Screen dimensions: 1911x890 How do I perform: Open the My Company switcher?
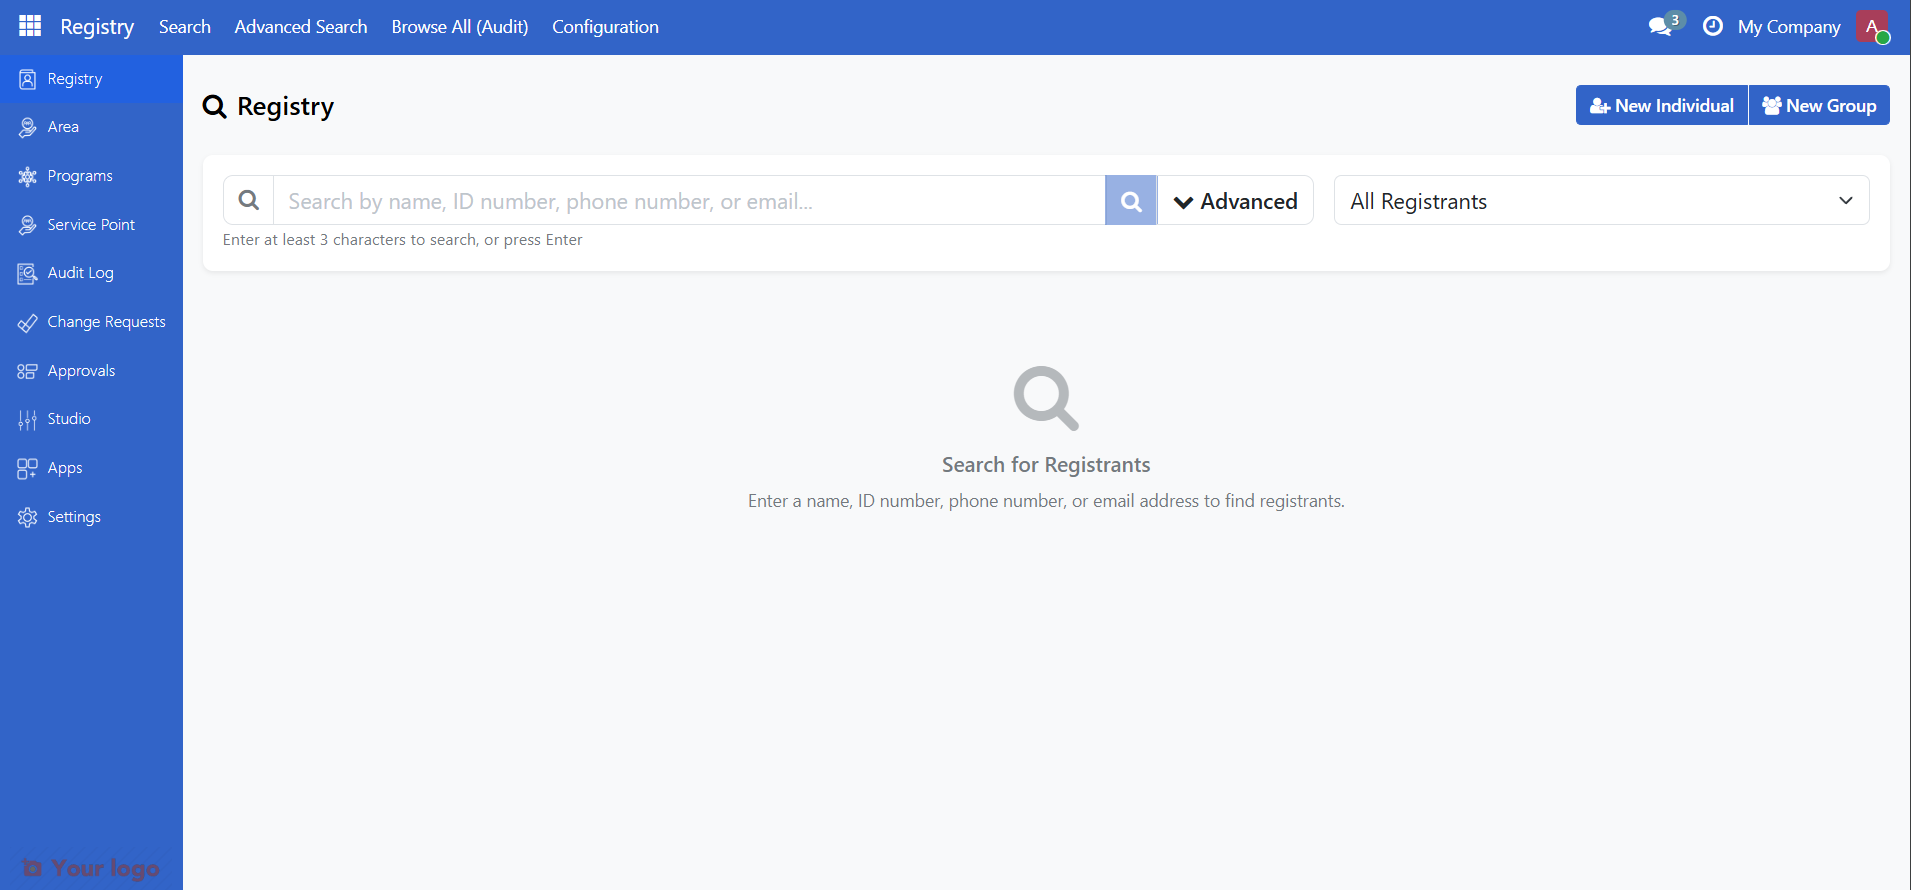[1788, 27]
